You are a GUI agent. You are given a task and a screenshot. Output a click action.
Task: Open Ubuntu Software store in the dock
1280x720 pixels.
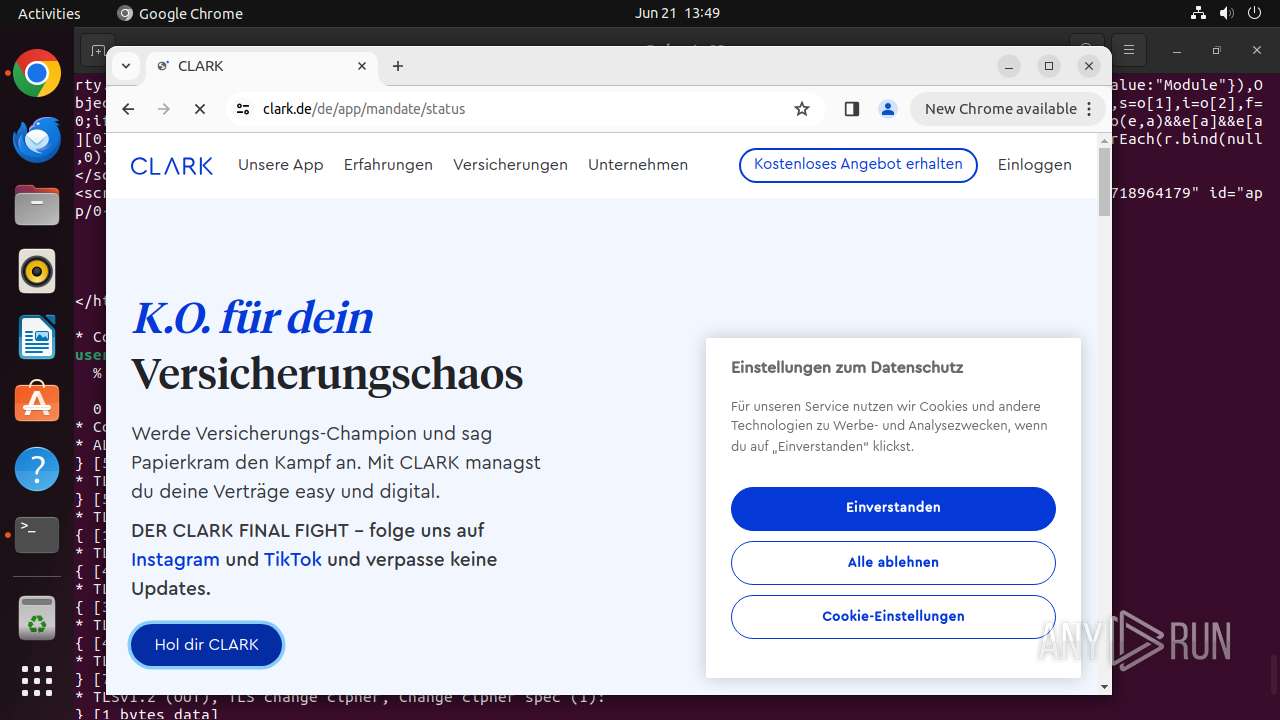[37, 403]
